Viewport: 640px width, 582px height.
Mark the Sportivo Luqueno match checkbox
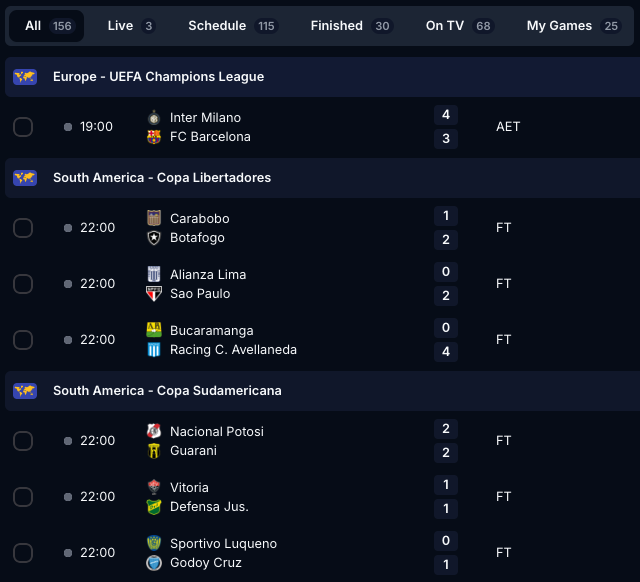click(23, 553)
